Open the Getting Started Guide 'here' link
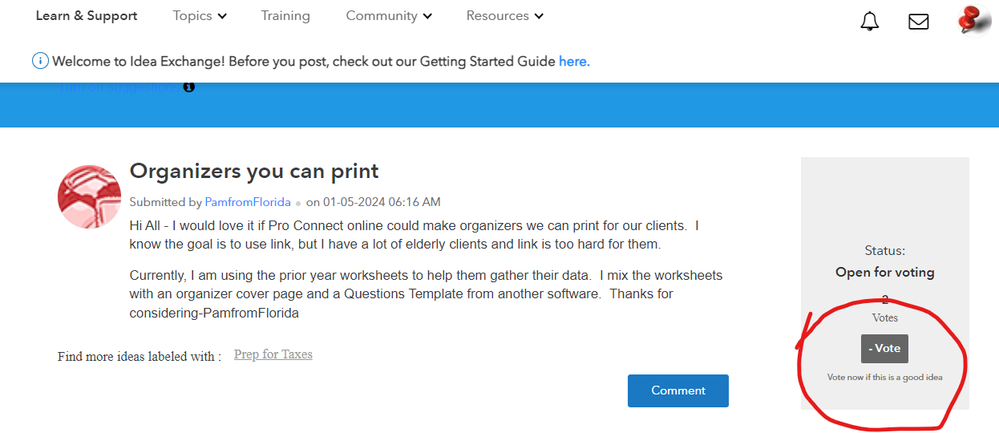Image resolution: width=999 pixels, height=433 pixels. click(574, 61)
